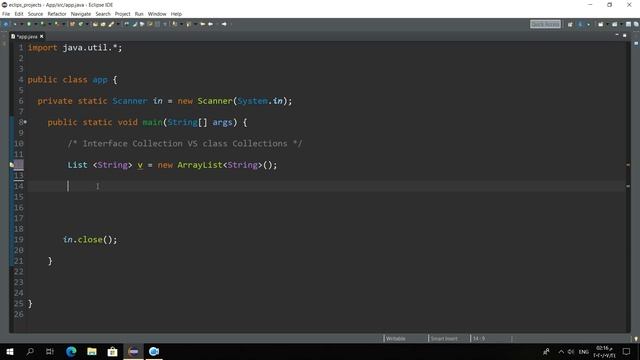The image size is (640, 360).
Task: Click the Scanner type on line 6
Action: [129, 101]
